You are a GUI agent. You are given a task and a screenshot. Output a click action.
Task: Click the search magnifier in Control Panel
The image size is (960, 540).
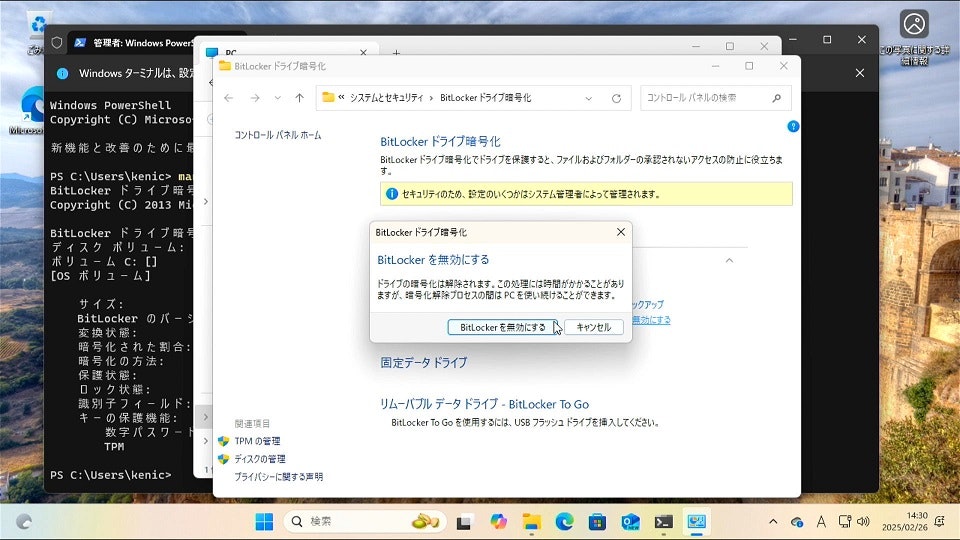(x=776, y=98)
